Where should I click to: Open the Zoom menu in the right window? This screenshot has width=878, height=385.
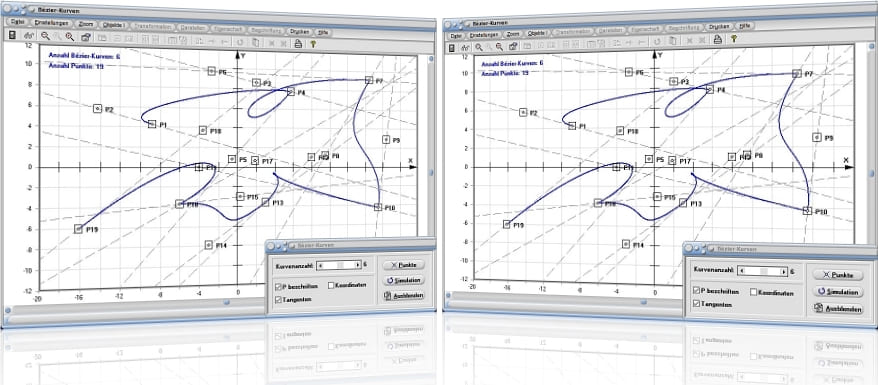(512, 34)
